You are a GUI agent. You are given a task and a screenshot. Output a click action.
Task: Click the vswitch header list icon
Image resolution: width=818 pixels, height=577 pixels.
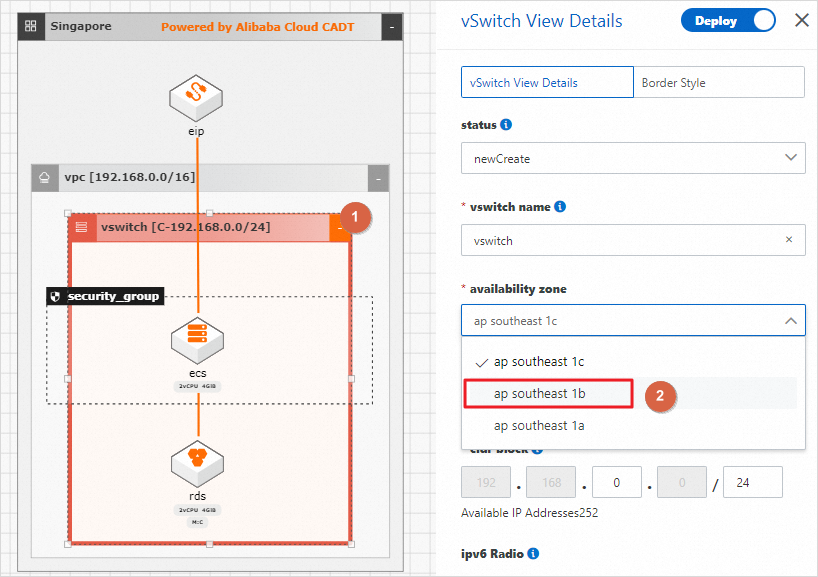pyautogui.click(x=82, y=227)
